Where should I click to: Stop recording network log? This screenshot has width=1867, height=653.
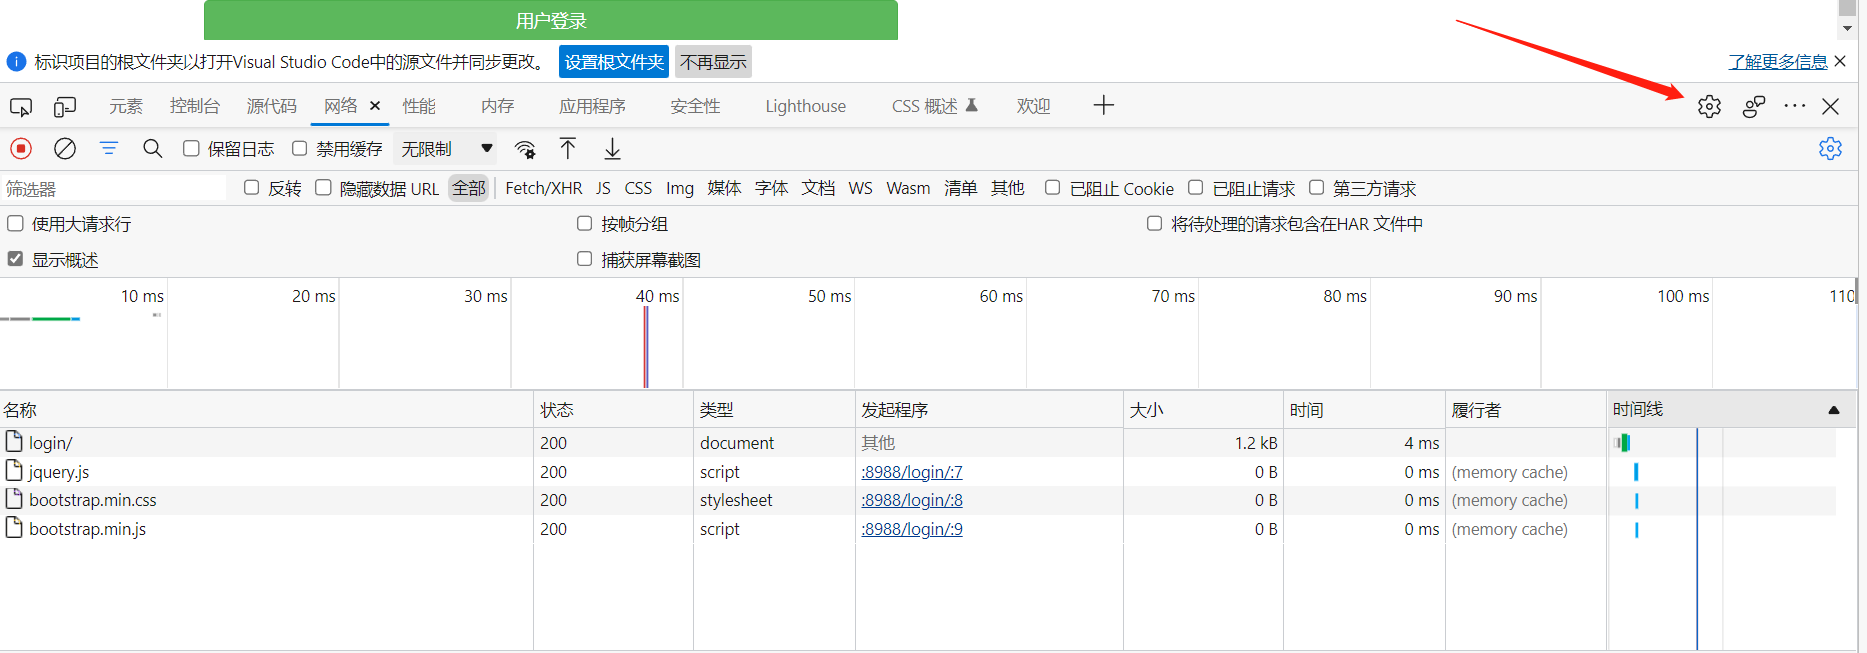click(x=21, y=149)
